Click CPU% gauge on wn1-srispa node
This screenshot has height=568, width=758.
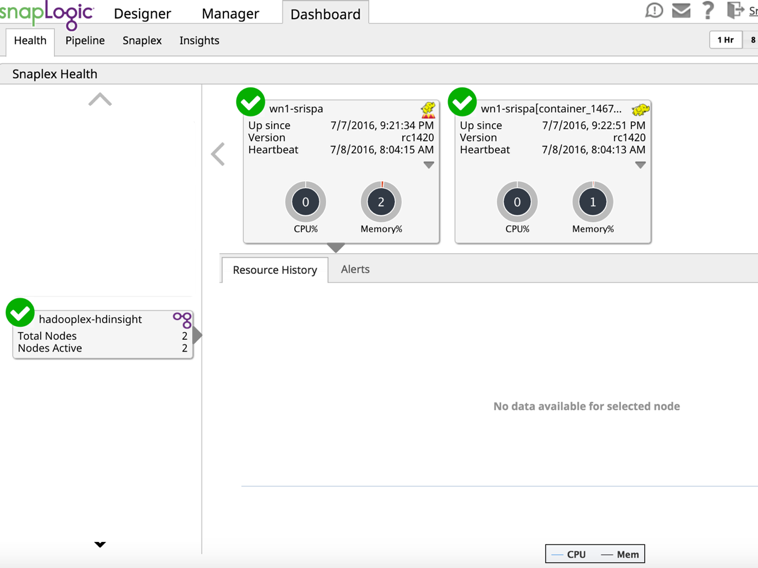click(x=306, y=202)
